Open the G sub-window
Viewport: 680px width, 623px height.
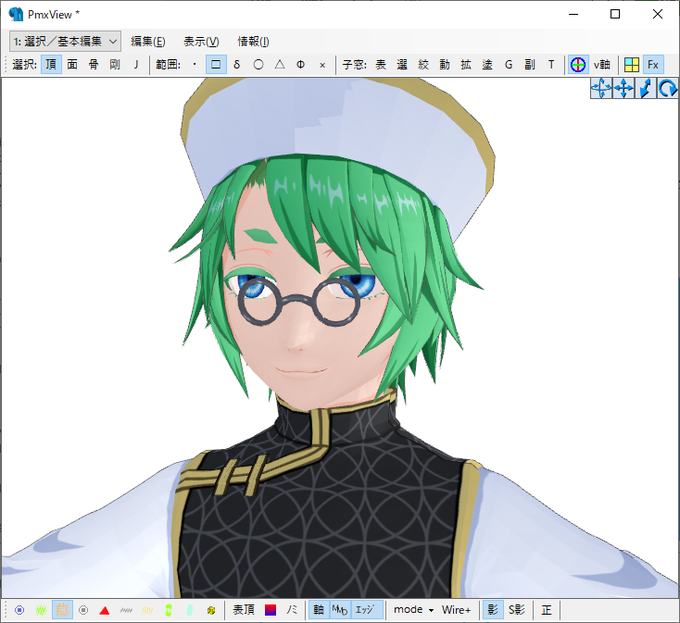tap(508, 65)
